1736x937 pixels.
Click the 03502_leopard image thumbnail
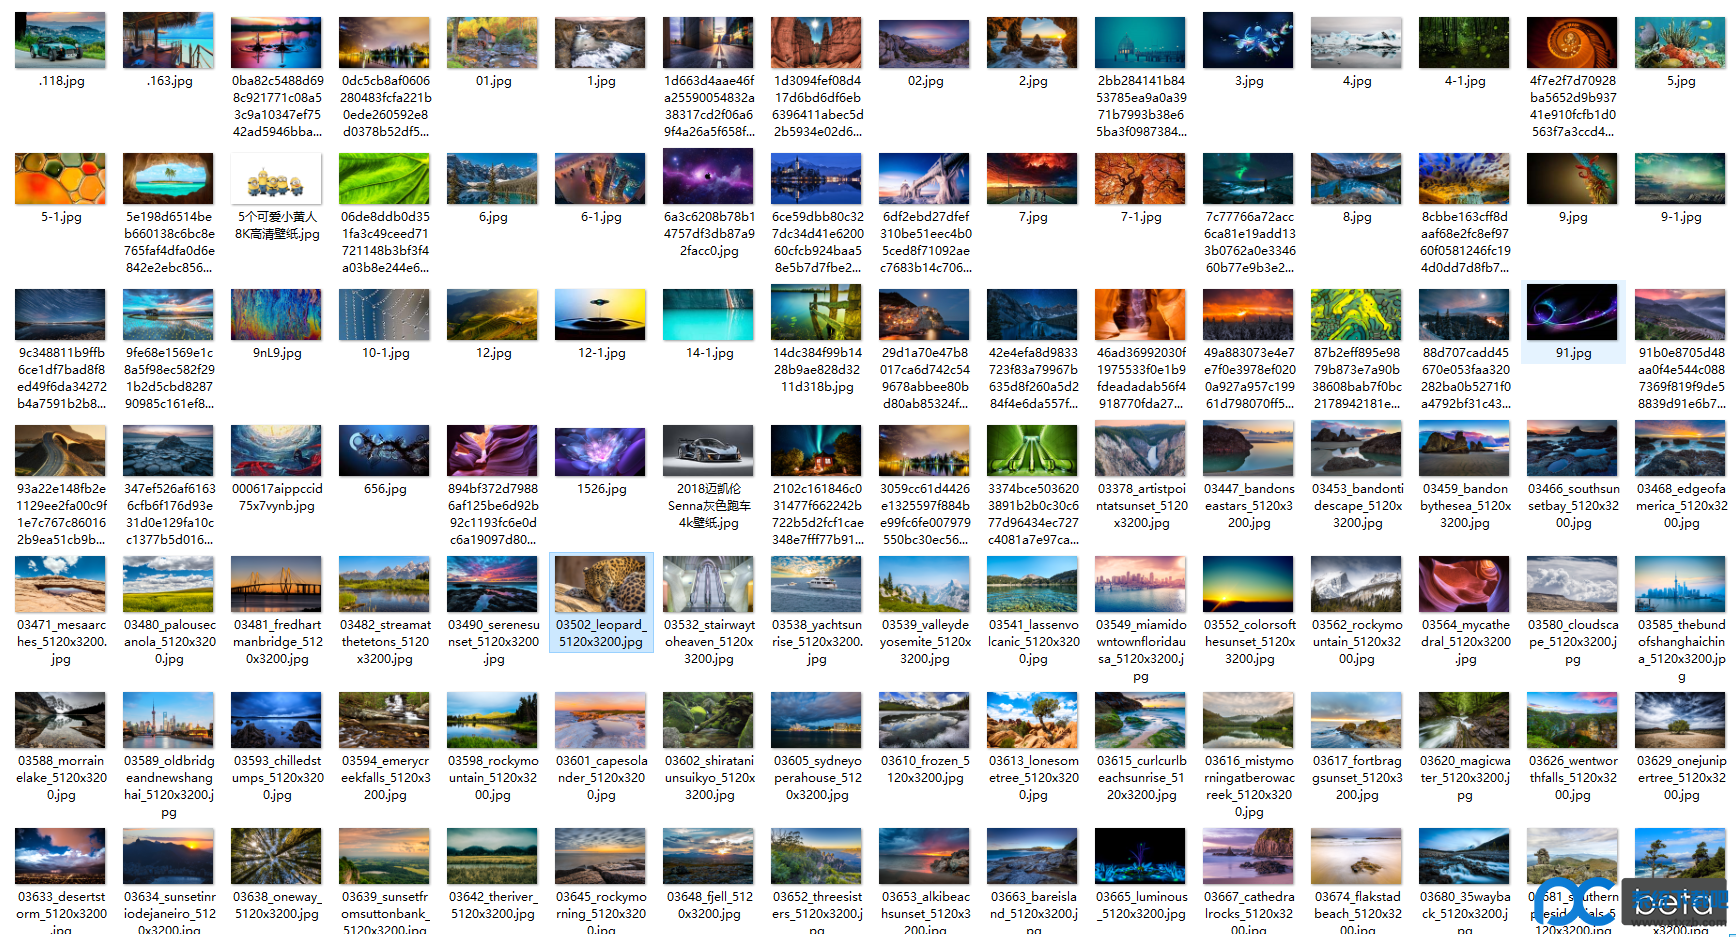(600, 586)
